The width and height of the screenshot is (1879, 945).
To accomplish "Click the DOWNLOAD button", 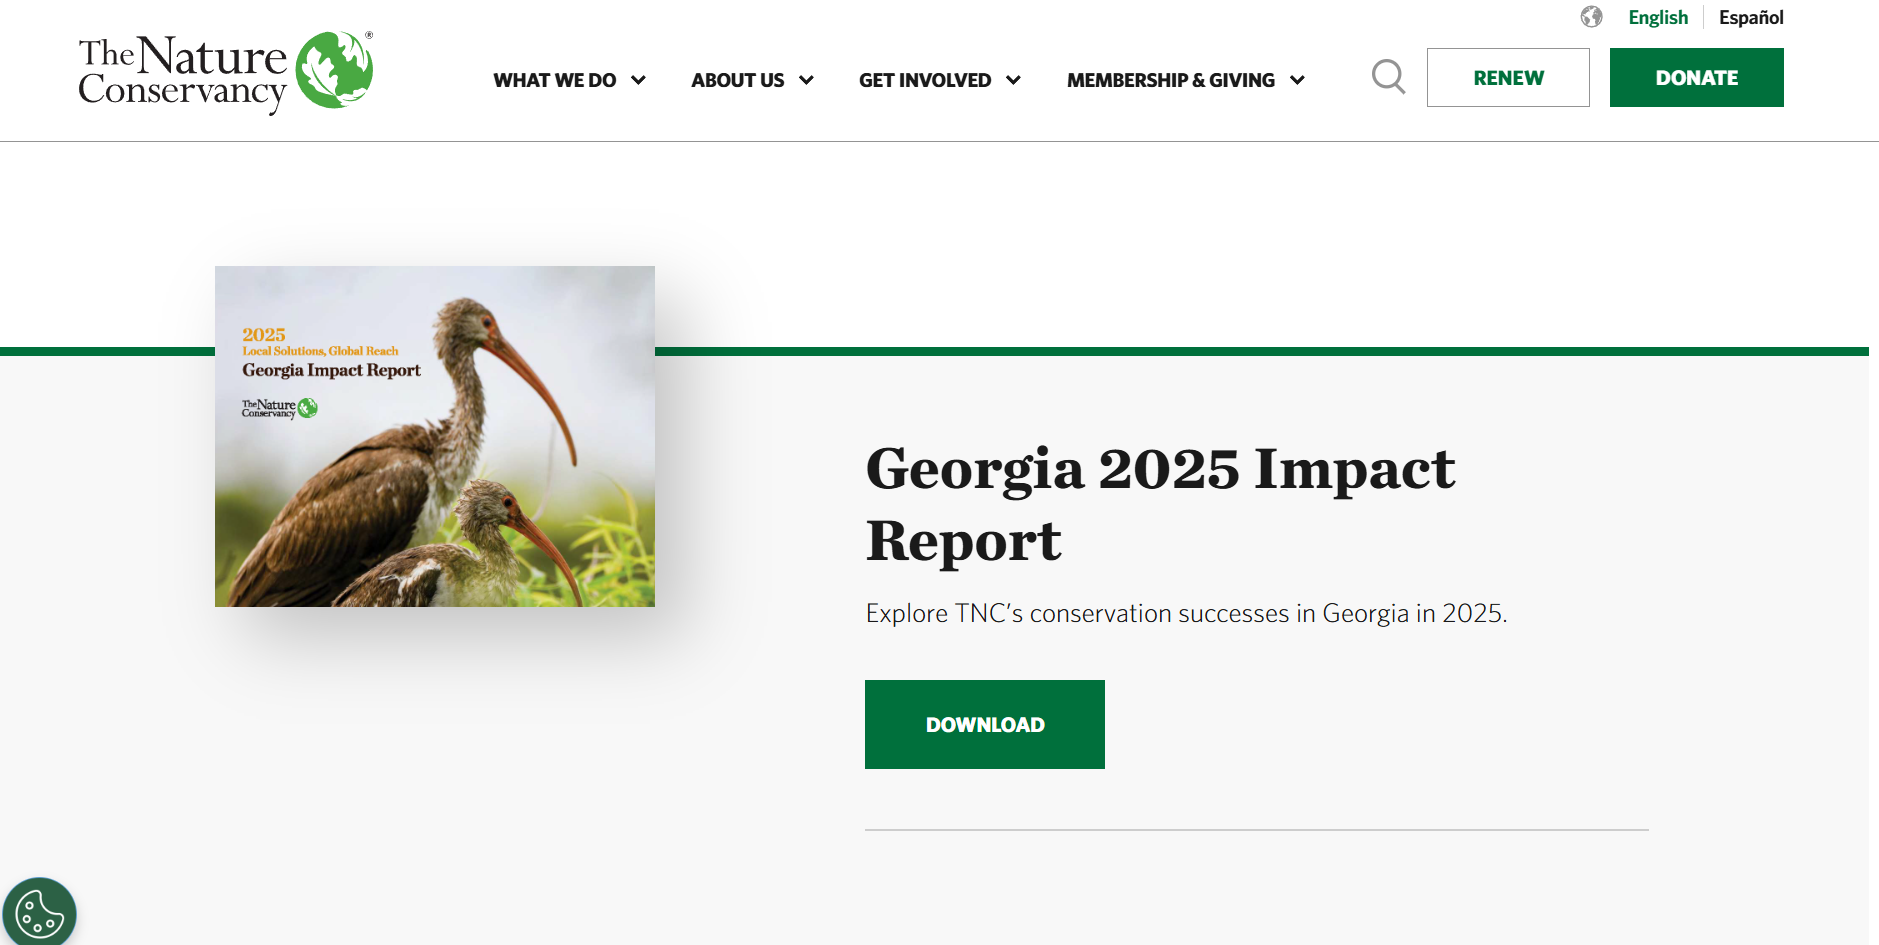I will point(984,724).
